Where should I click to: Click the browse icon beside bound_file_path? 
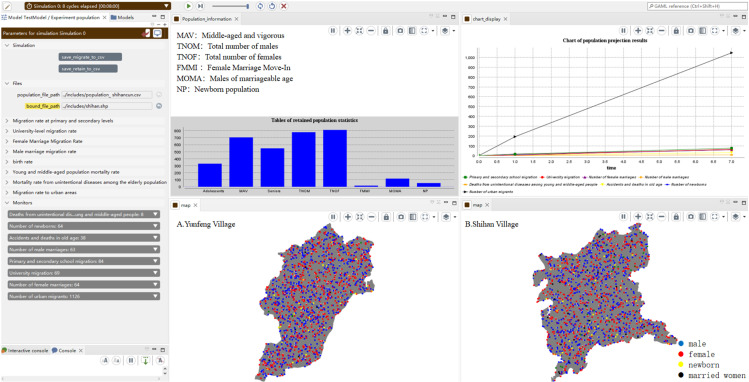pos(159,106)
